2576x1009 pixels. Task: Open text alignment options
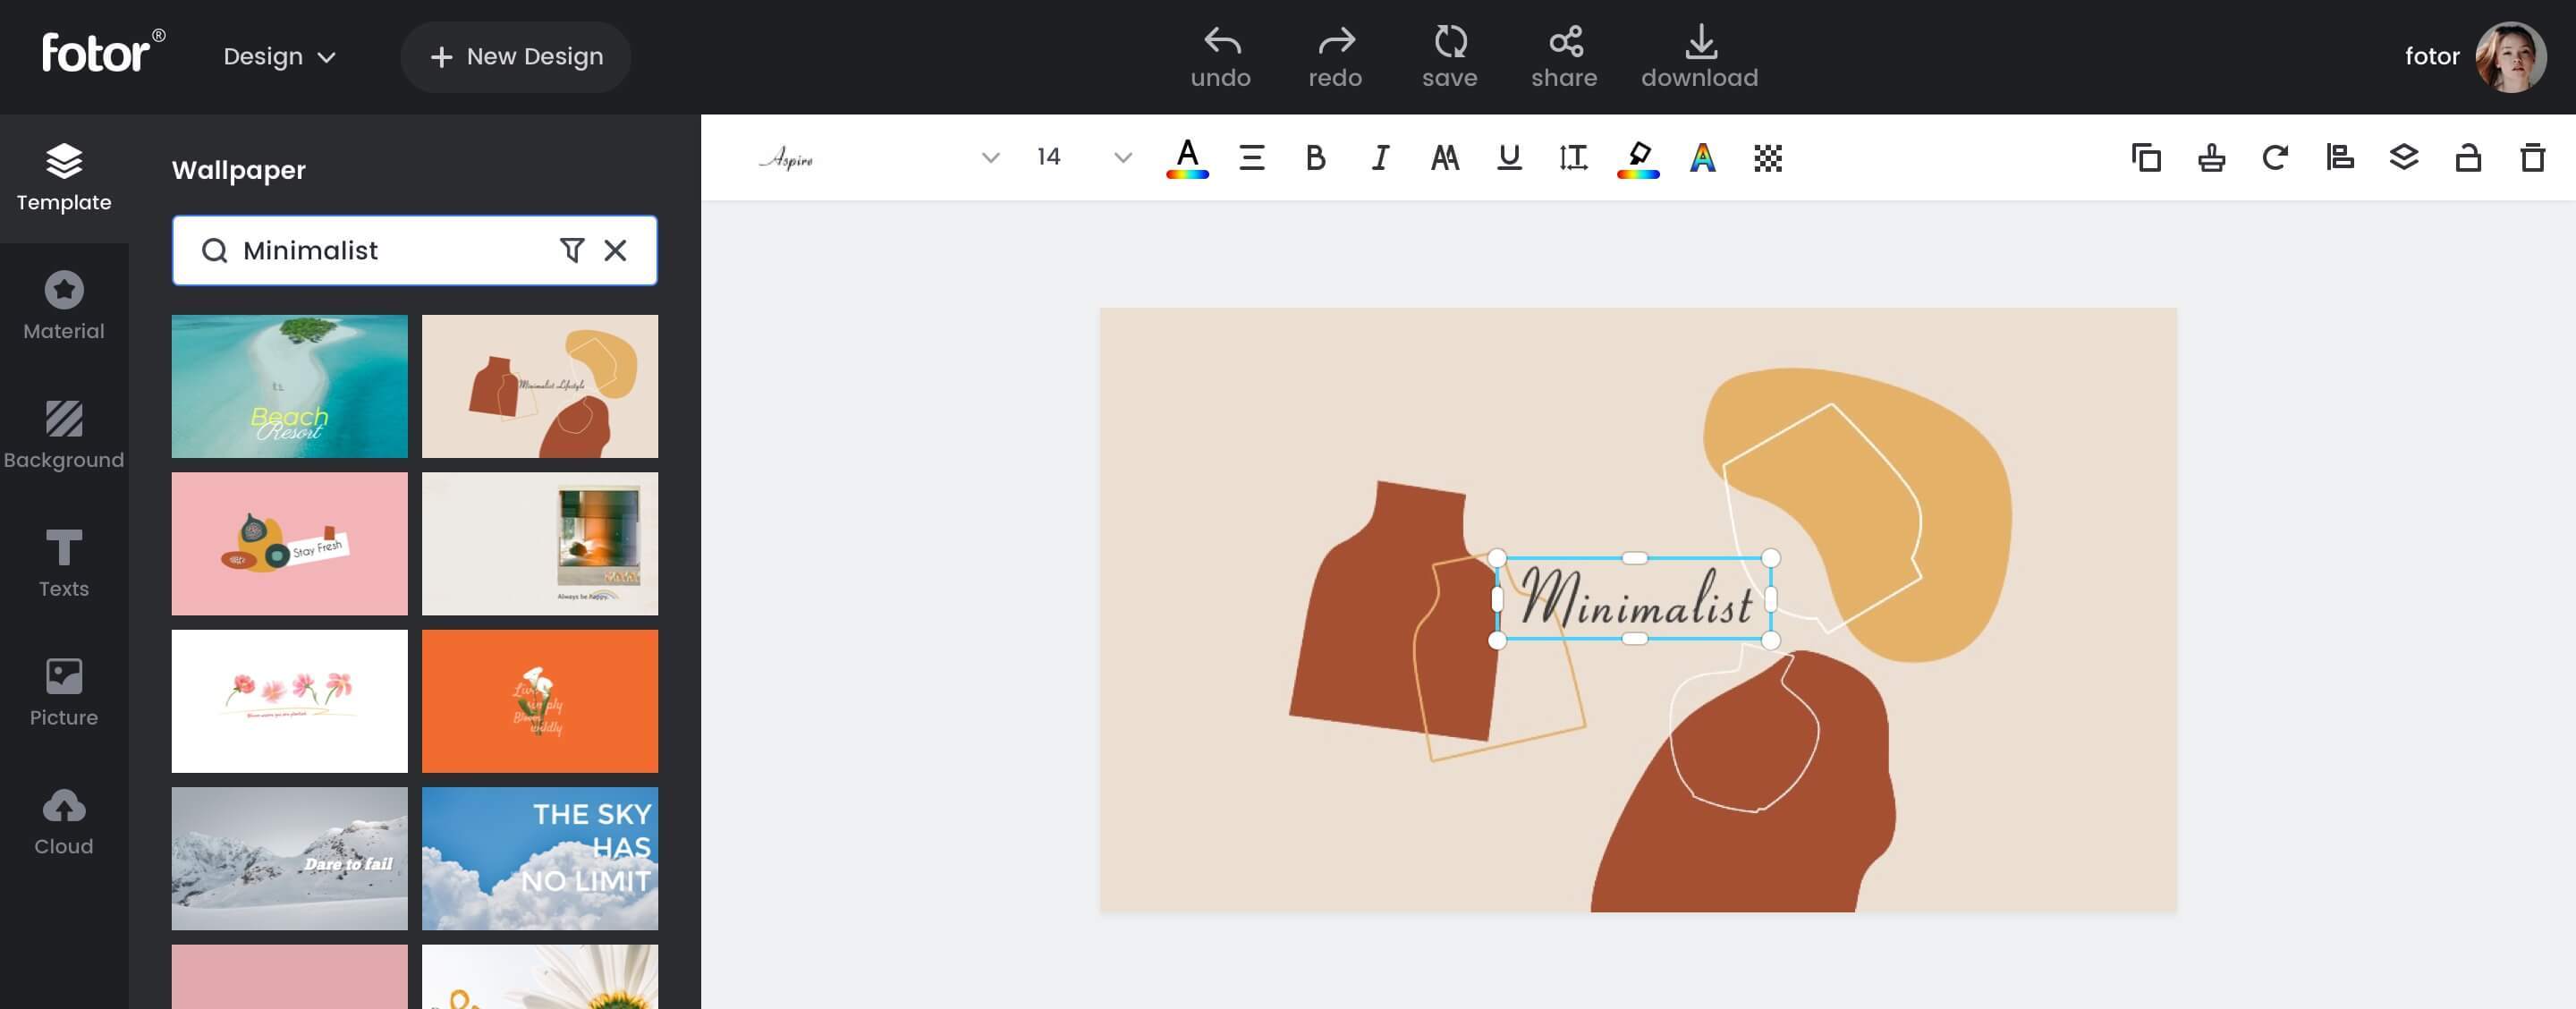[1252, 158]
